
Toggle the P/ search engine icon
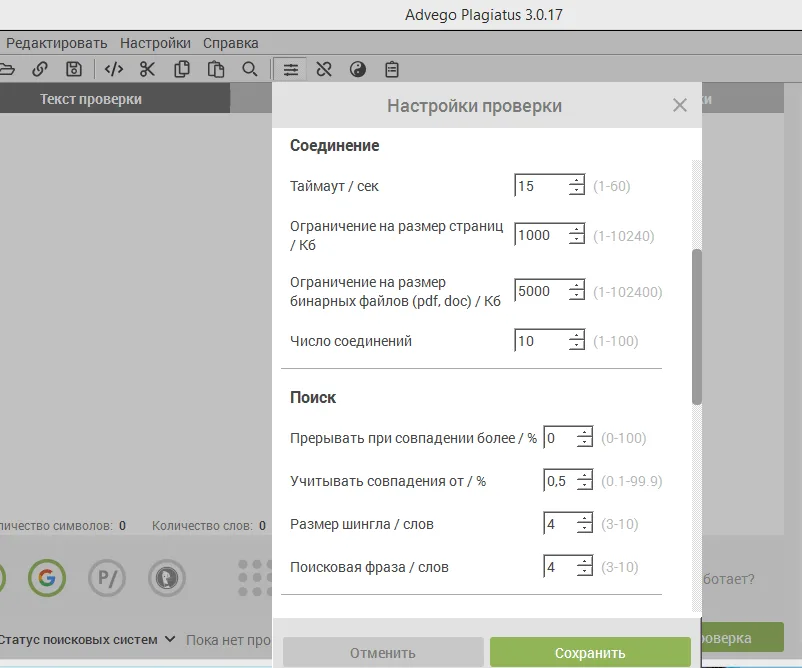(x=106, y=577)
